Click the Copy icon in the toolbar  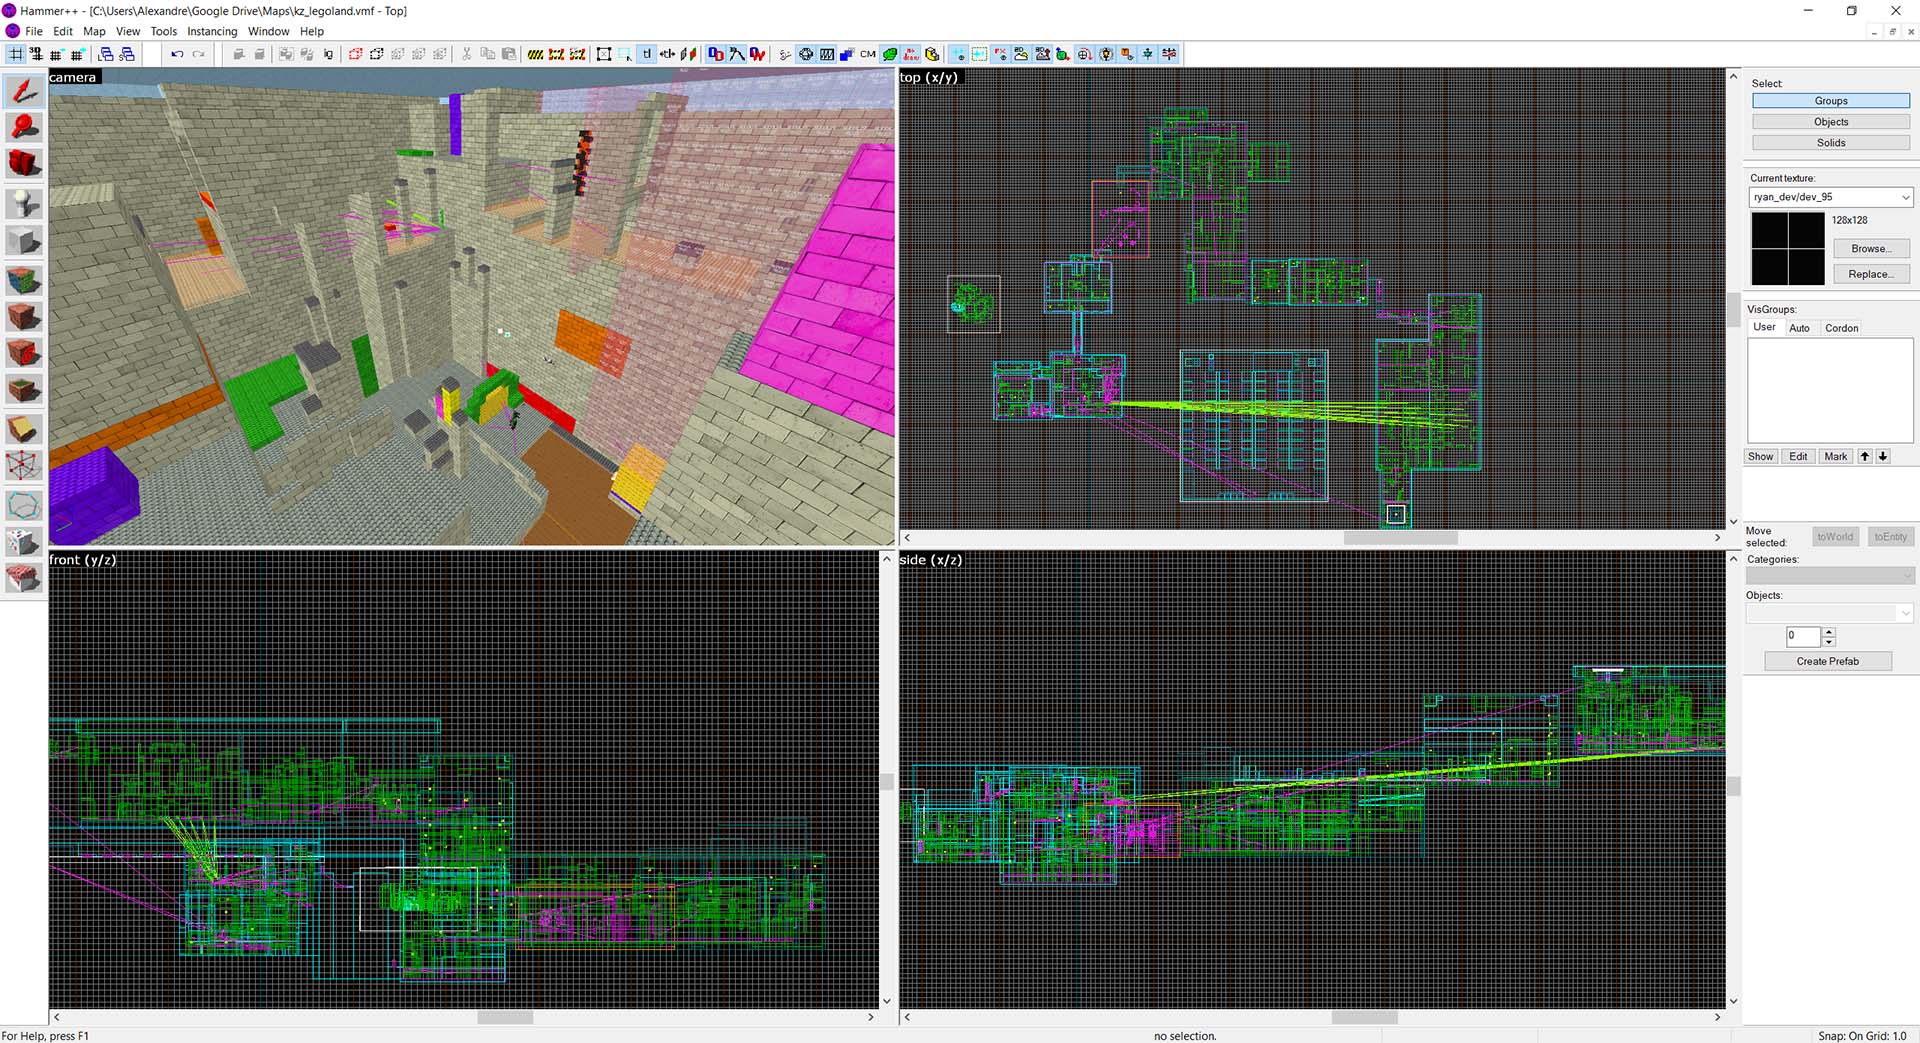487,54
